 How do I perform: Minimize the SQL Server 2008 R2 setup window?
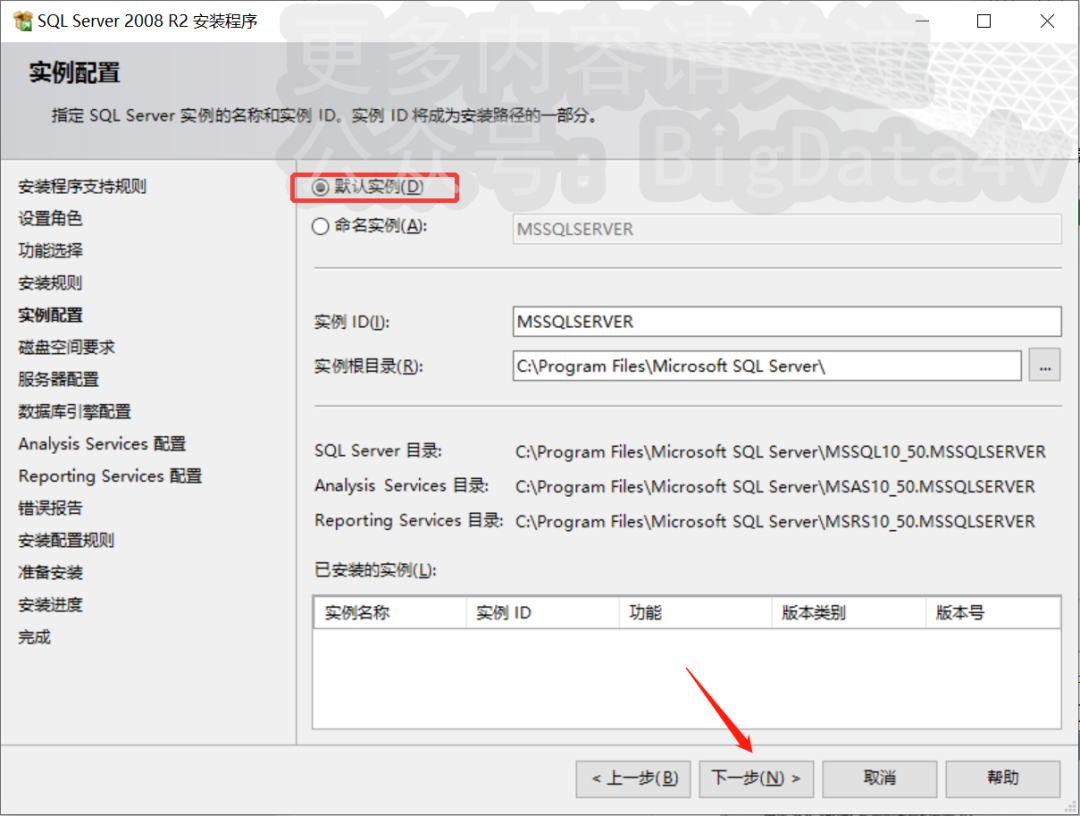coord(922,21)
